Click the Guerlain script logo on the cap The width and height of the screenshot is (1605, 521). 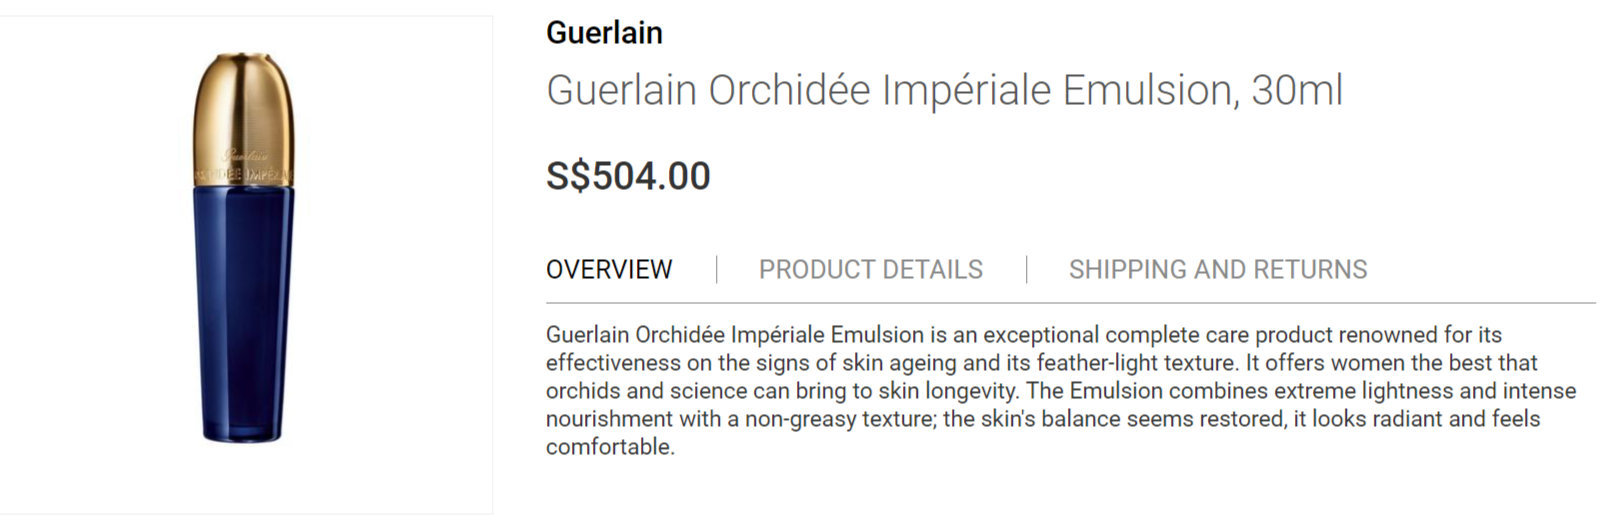(x=244, y=155)
